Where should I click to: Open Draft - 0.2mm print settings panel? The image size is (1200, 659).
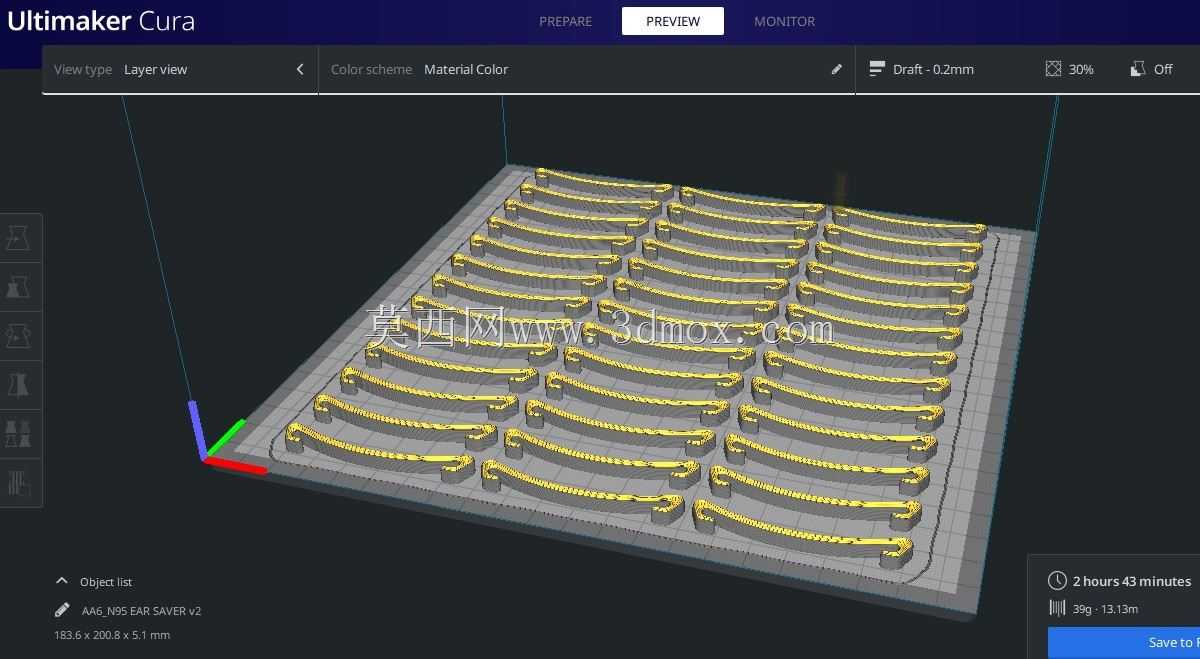[1027, 69]
